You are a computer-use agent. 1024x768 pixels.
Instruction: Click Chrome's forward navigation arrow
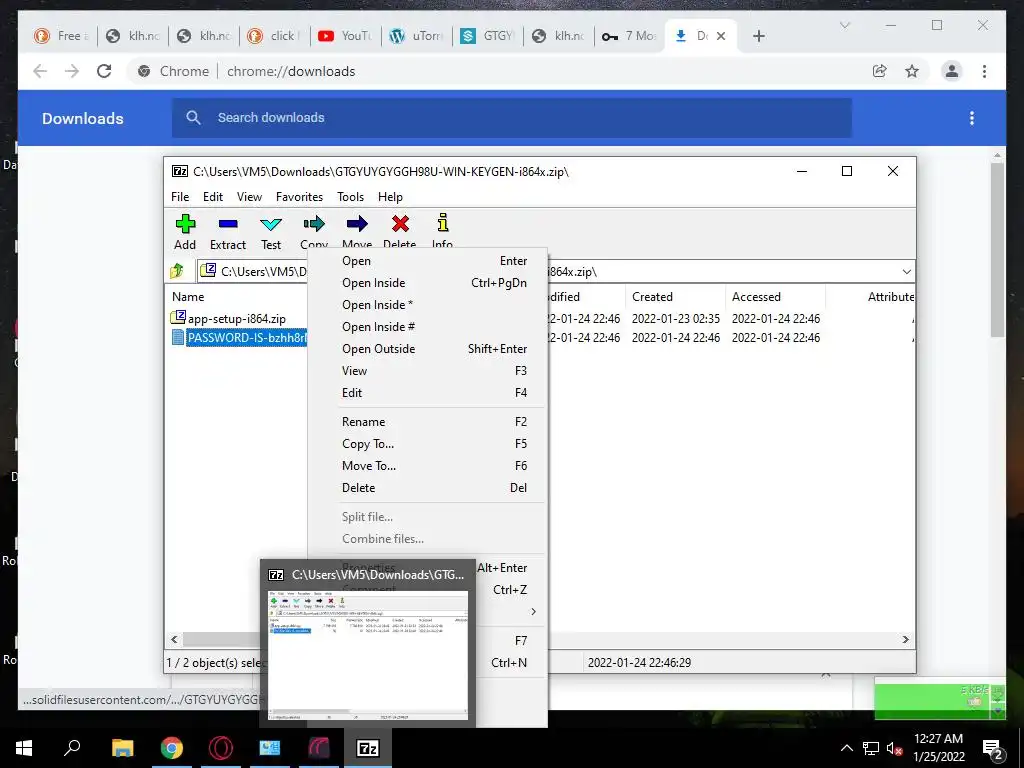(x=72, y=71)
